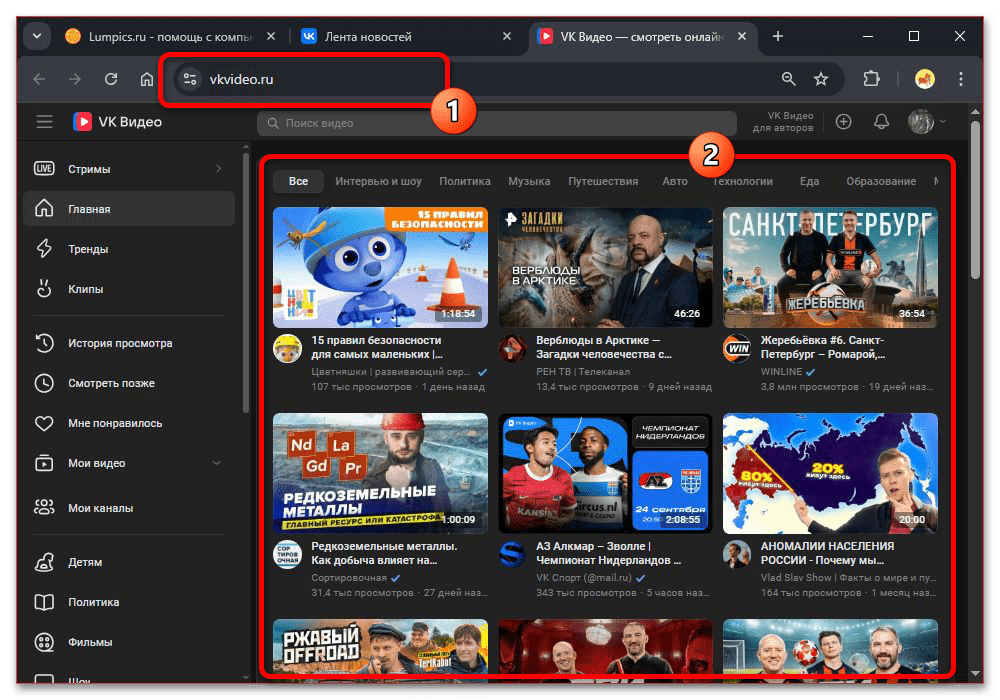Open Детям category in sidebar
The image size is (1000, 700).
(128, 562)
